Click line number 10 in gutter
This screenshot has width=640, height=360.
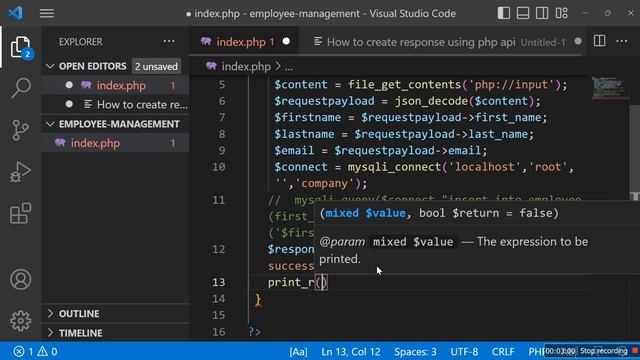(218, 167)
